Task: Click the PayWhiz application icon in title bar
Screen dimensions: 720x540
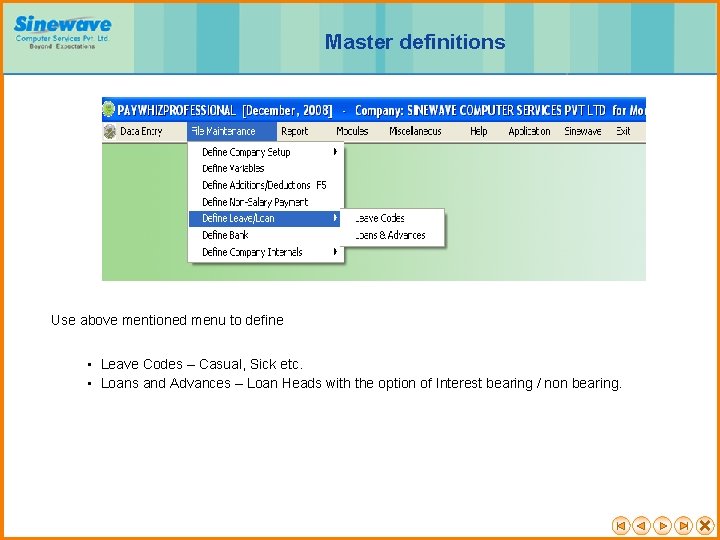Action: click(108, 110)
